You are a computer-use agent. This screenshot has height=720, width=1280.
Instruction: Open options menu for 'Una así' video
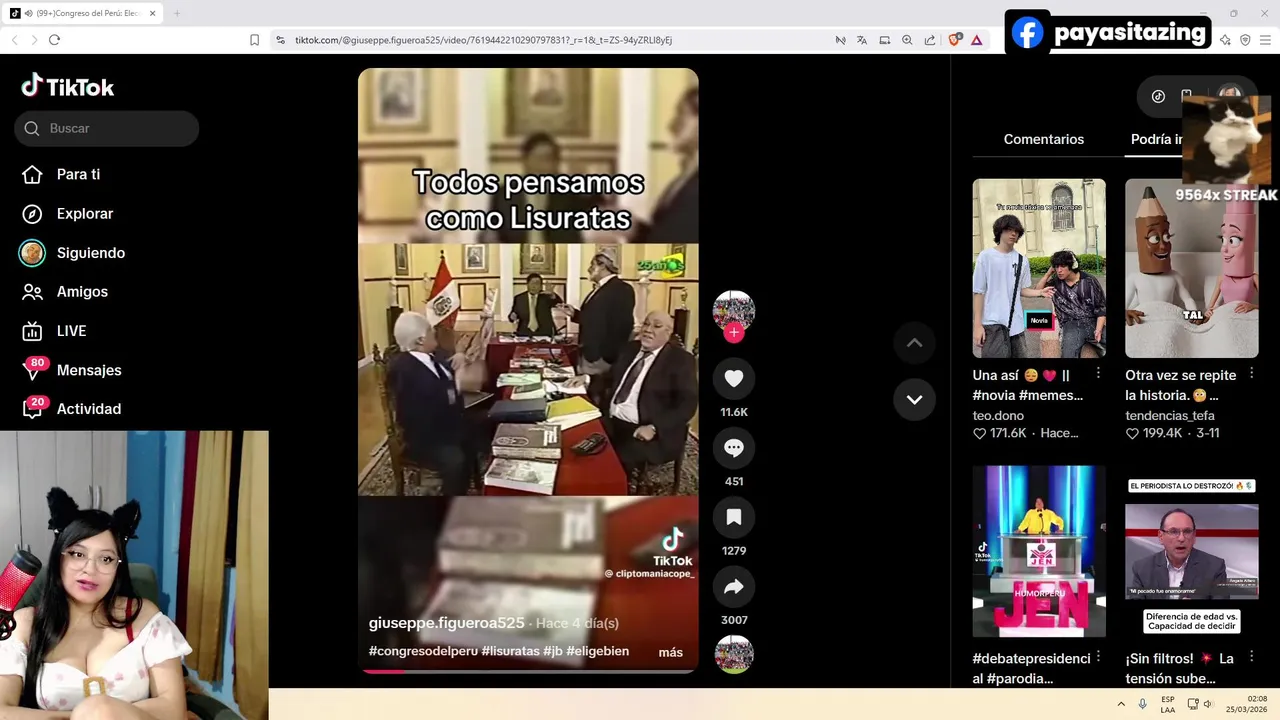(x=1098, y=373)
